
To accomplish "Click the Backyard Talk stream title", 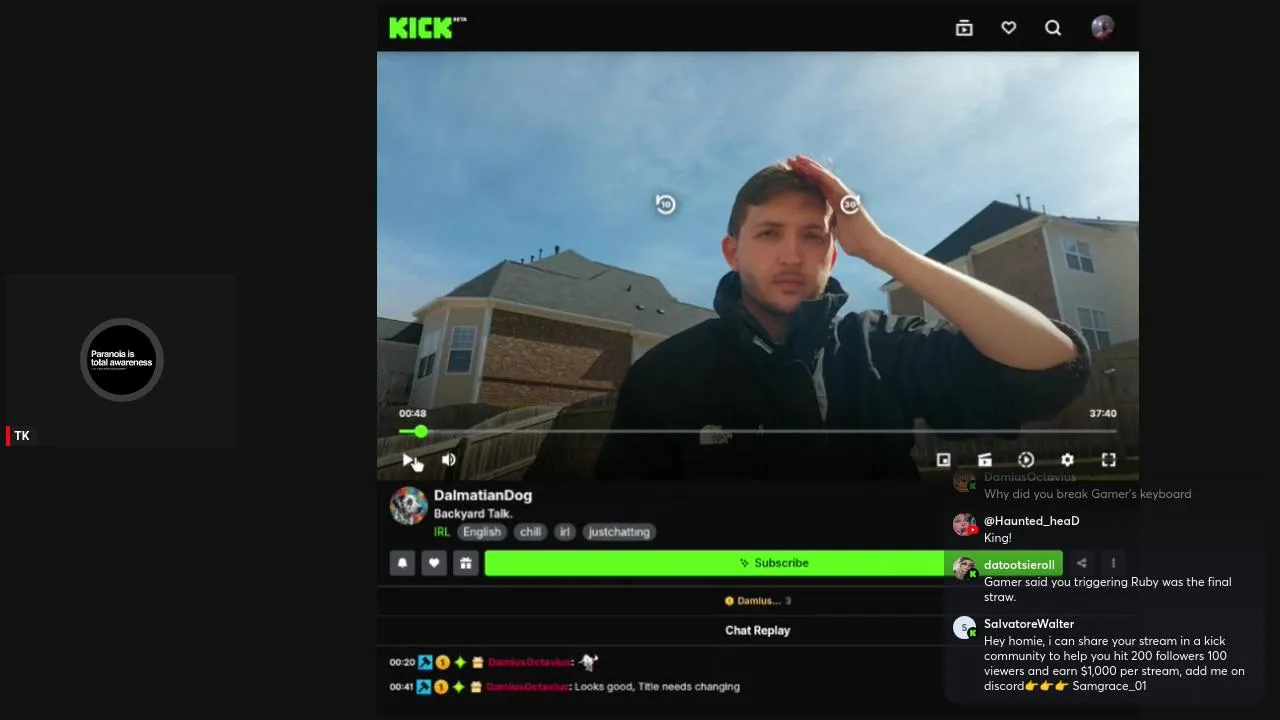I will 473,514.
